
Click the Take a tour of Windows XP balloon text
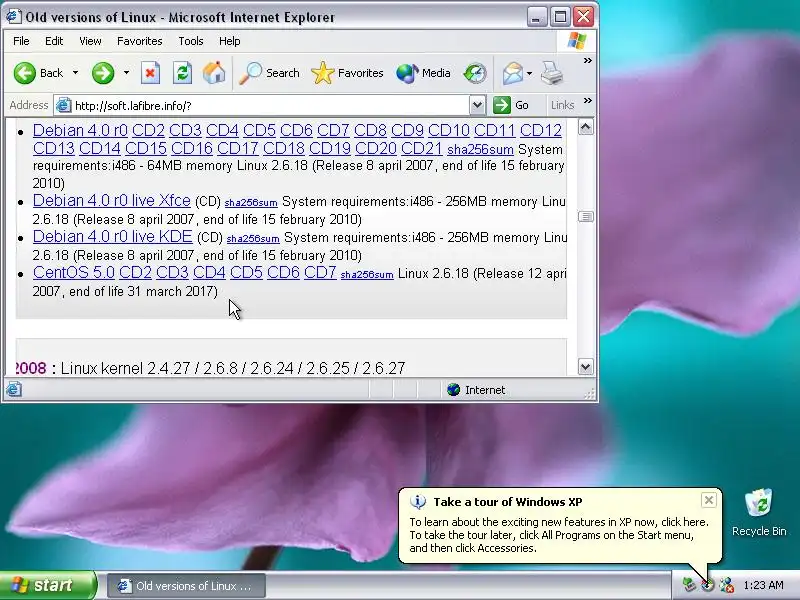508,502
